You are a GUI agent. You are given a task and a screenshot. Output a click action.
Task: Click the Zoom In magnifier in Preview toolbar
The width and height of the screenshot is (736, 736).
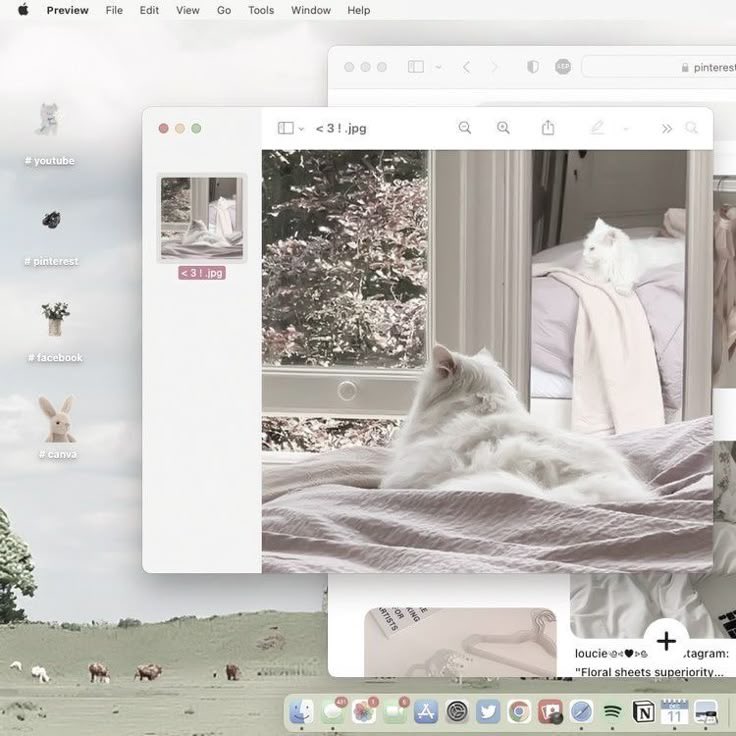pyautogui.click(x=503, y=128)
